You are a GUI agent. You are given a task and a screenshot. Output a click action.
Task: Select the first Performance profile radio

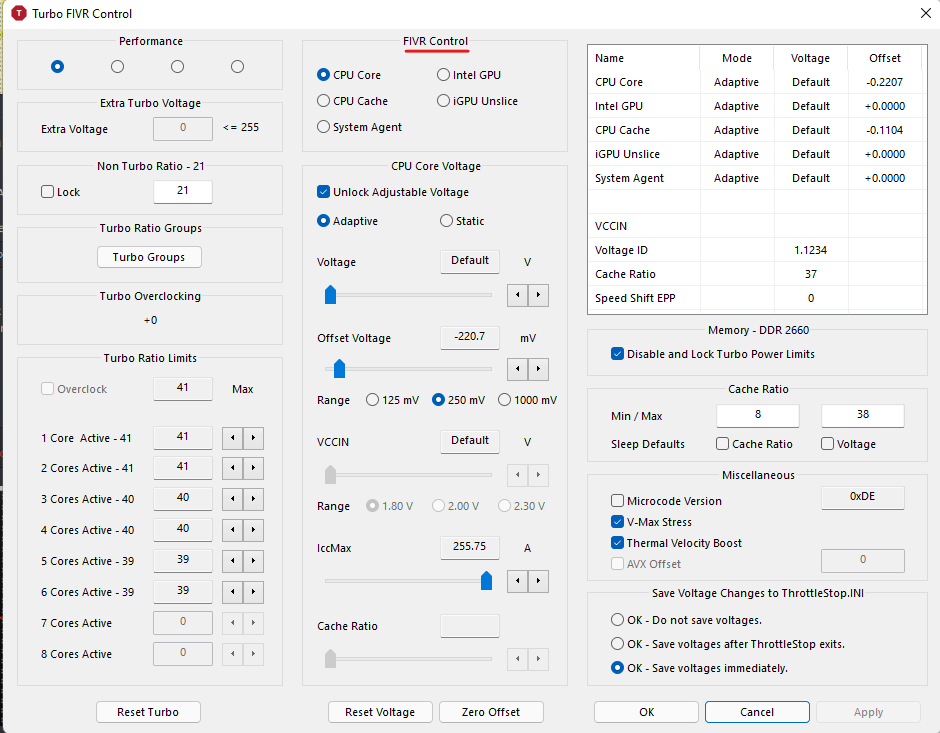pyautogui.click(x=58, y=67)
